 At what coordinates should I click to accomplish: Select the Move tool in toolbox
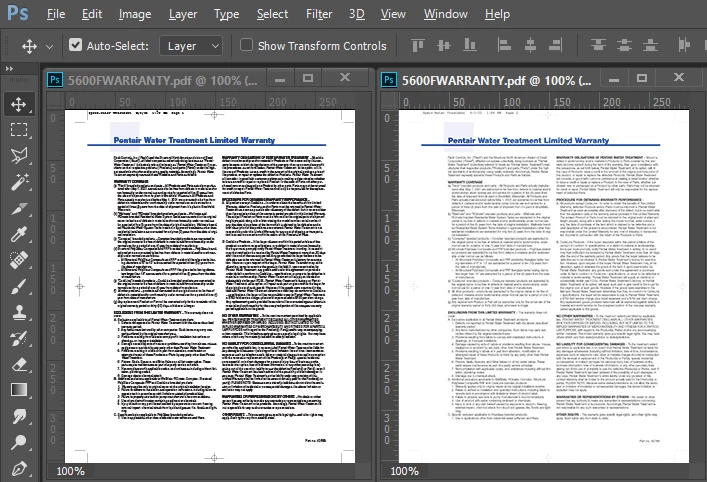(x=18, y=104)
